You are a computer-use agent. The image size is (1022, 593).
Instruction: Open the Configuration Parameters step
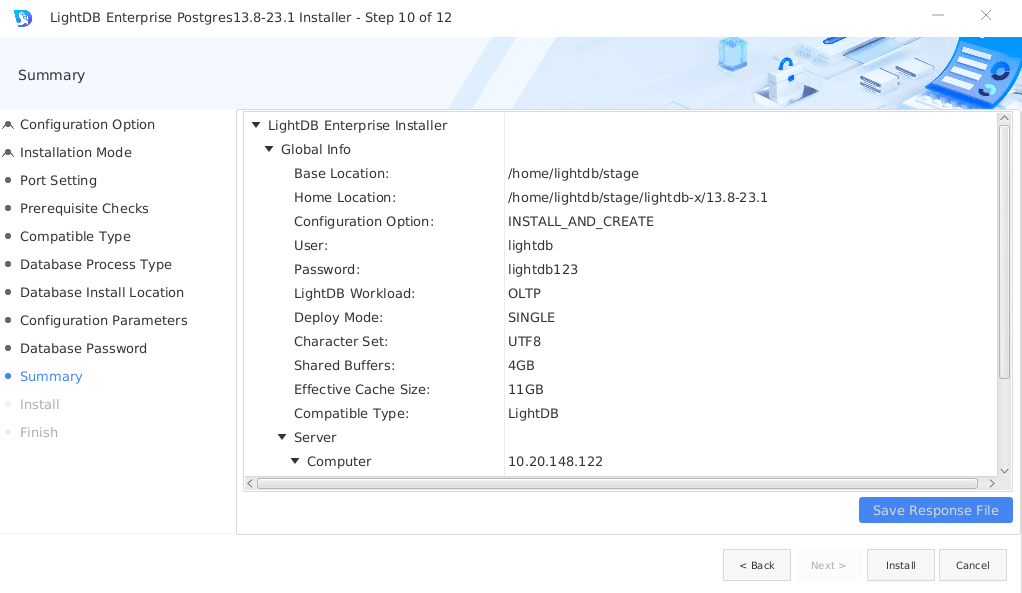104,321
